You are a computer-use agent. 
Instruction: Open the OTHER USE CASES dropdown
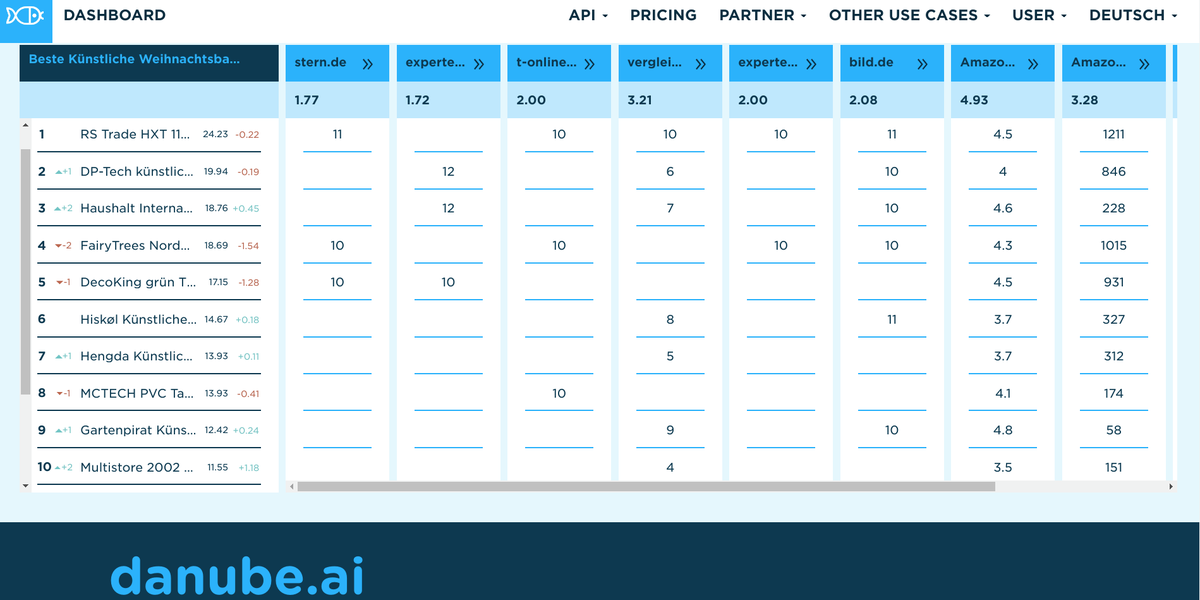[910, 15]
